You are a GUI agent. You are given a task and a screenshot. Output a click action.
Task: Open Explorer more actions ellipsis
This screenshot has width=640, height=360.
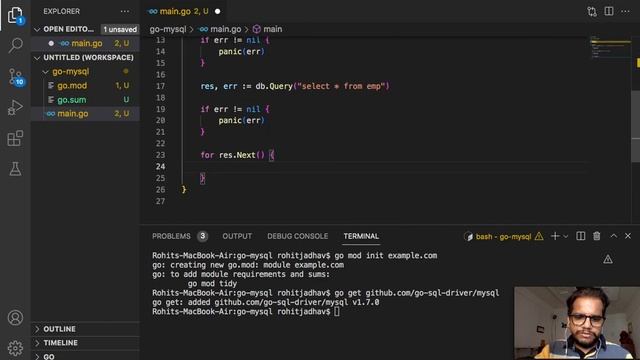[x=125, y=11]
